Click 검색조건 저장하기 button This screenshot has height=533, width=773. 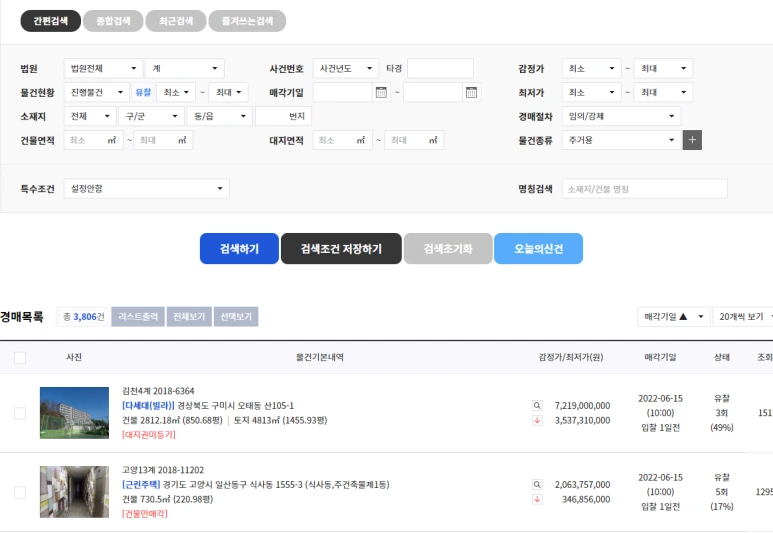(341, 249)
